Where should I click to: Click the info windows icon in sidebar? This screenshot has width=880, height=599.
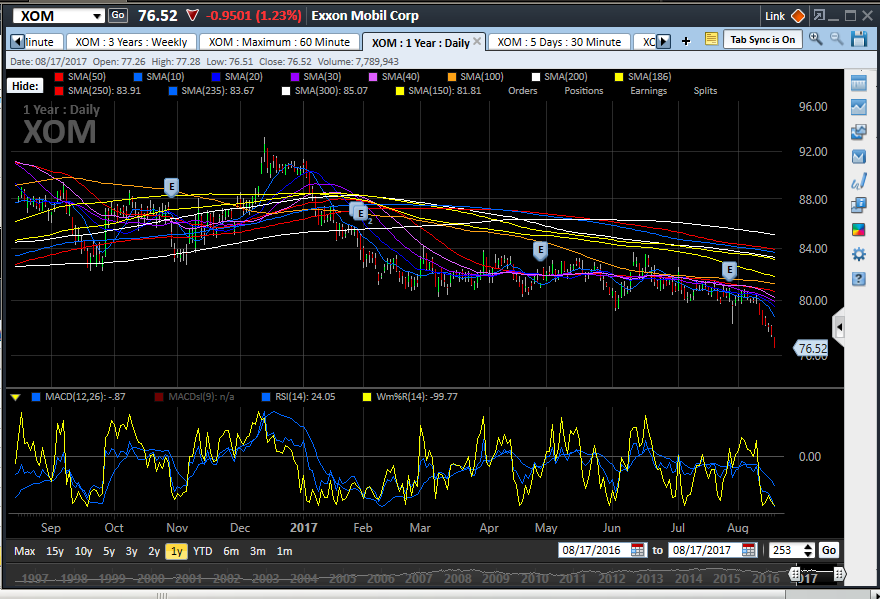[x=859, y=205]
